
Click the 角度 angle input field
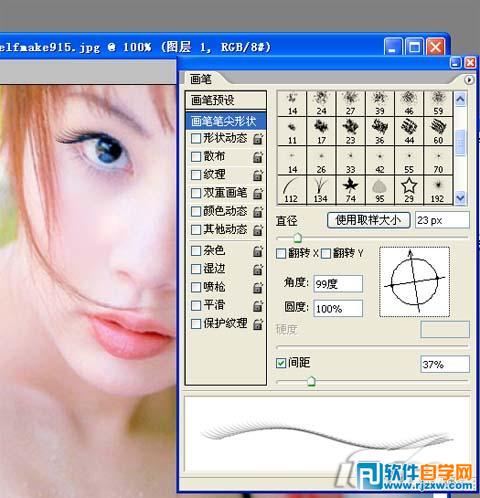pos(338,284)
